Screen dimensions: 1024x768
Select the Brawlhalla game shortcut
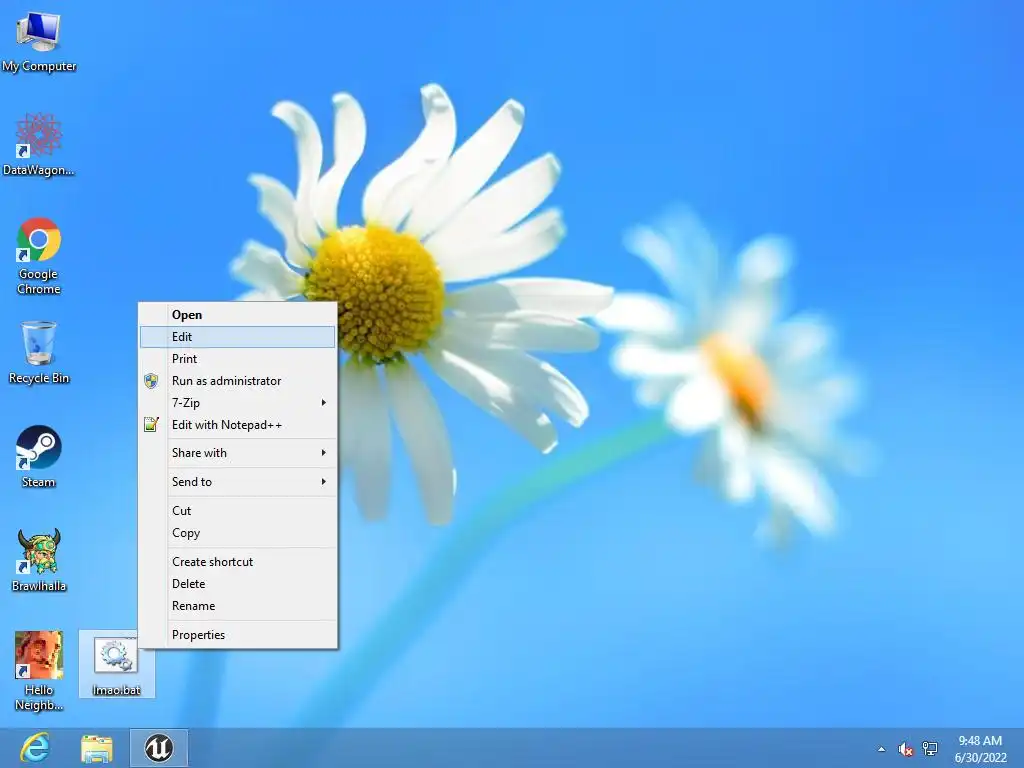click(x=39, y=560)
